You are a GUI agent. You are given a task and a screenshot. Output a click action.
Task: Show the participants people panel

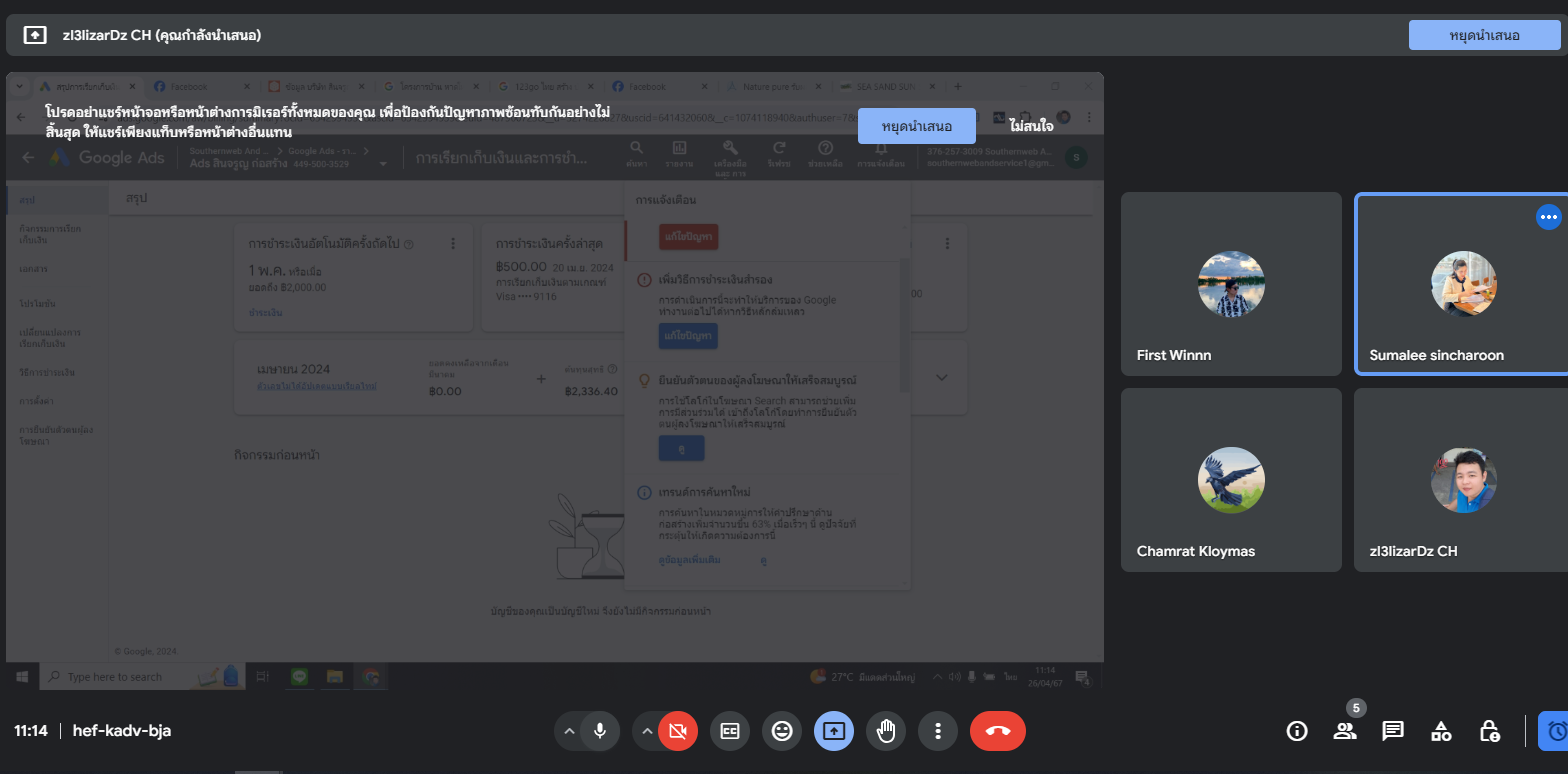[1345, 731]
